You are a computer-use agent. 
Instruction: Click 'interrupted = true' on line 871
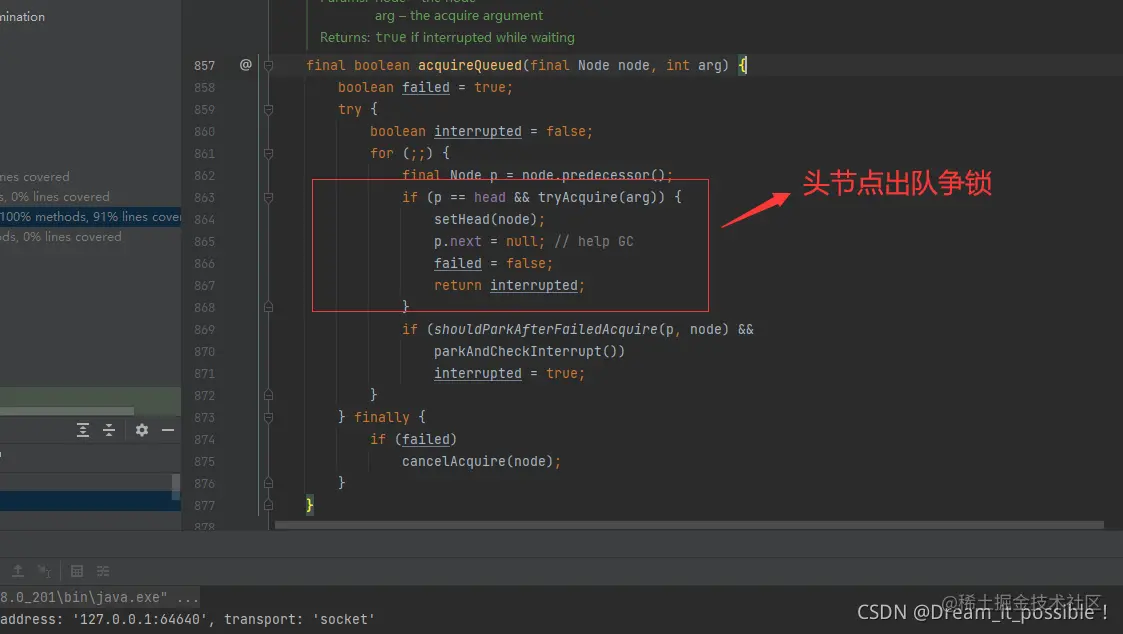(509, 373)
